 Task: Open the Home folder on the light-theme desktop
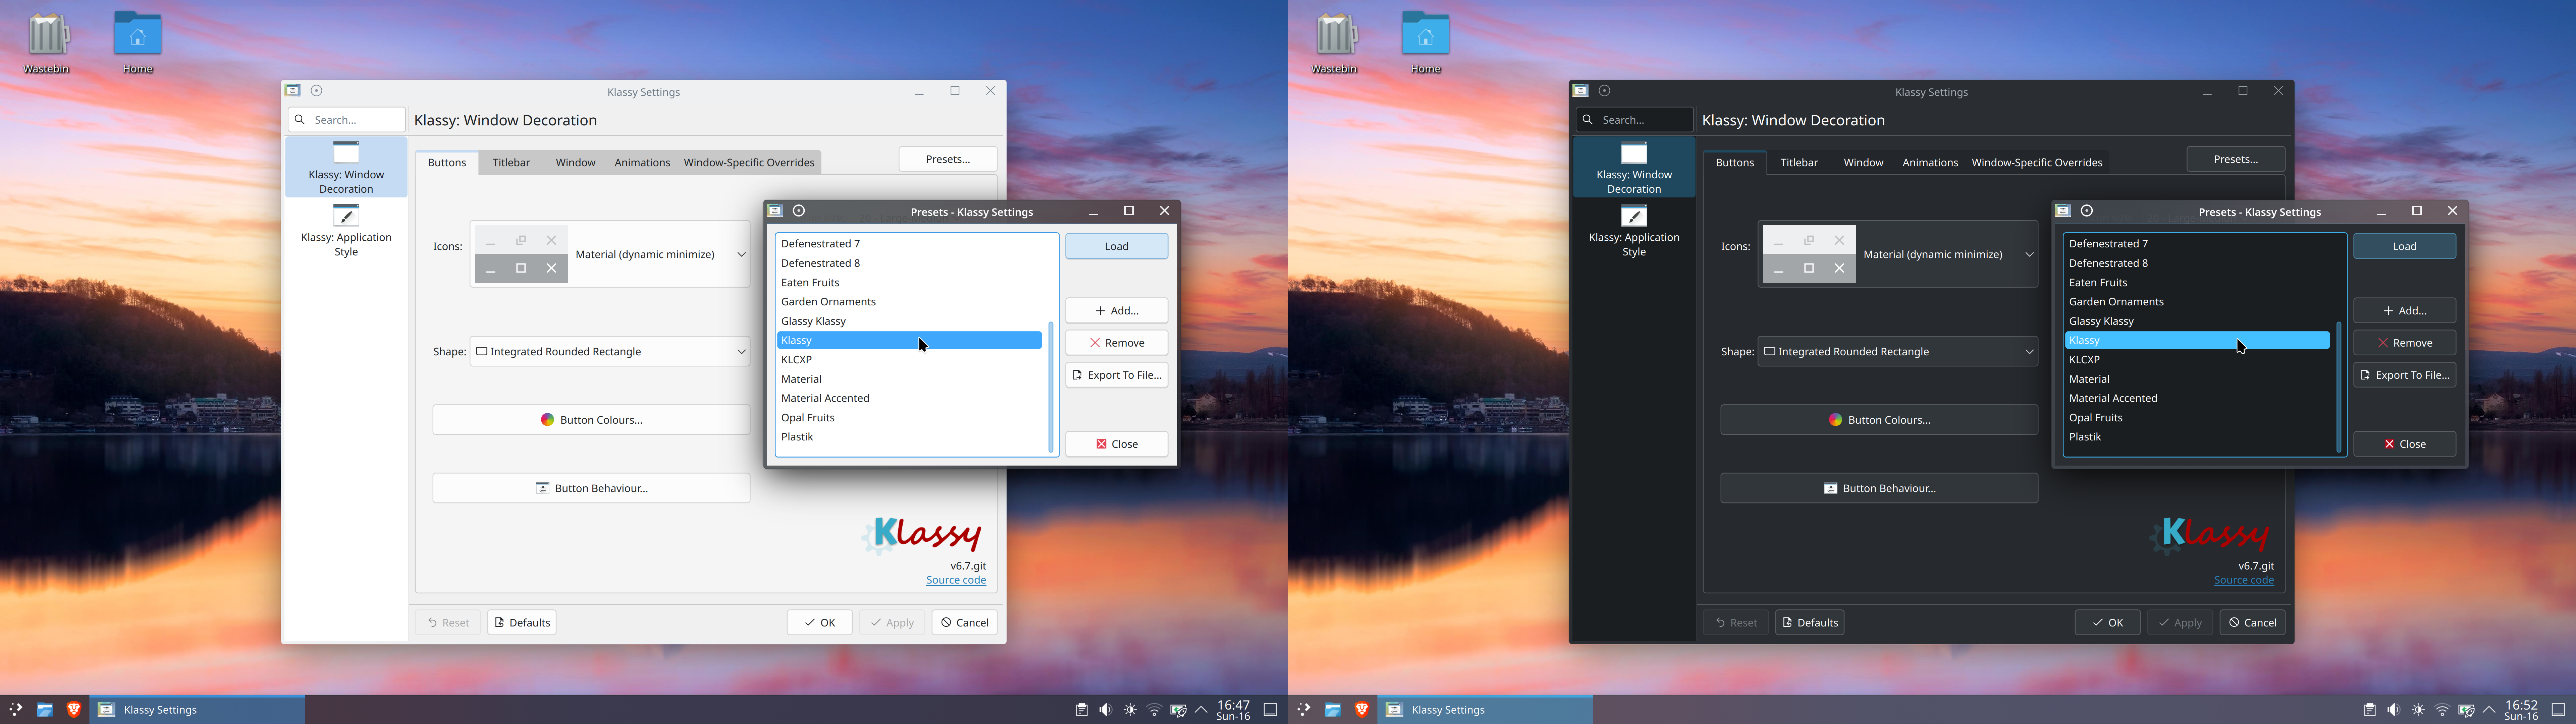pyautogui.click(x=138, y=42)
